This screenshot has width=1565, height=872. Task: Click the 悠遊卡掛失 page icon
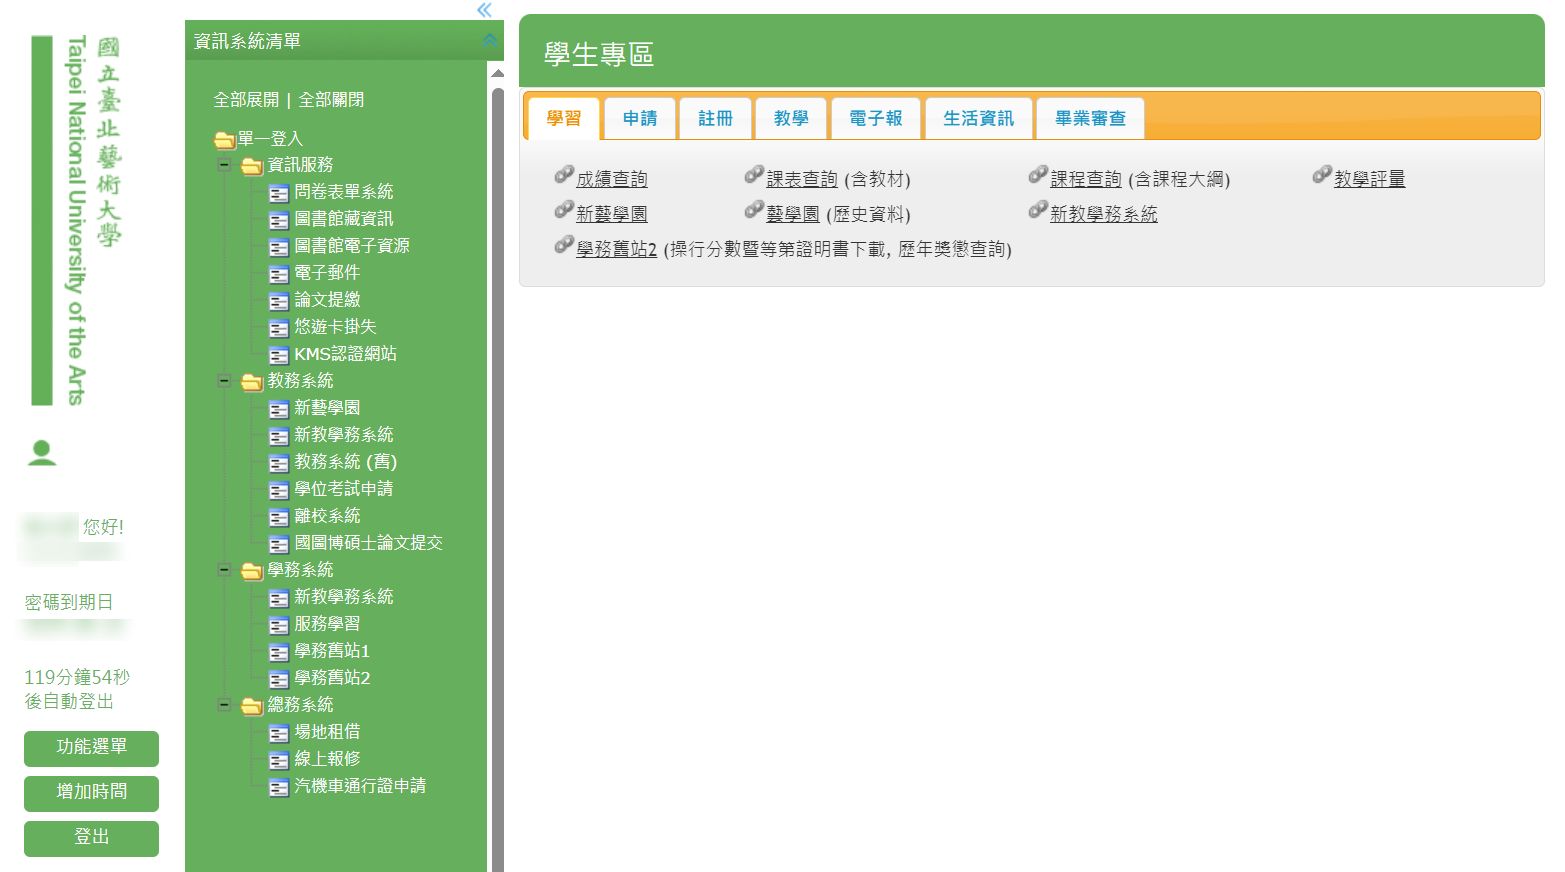(279, 328)
